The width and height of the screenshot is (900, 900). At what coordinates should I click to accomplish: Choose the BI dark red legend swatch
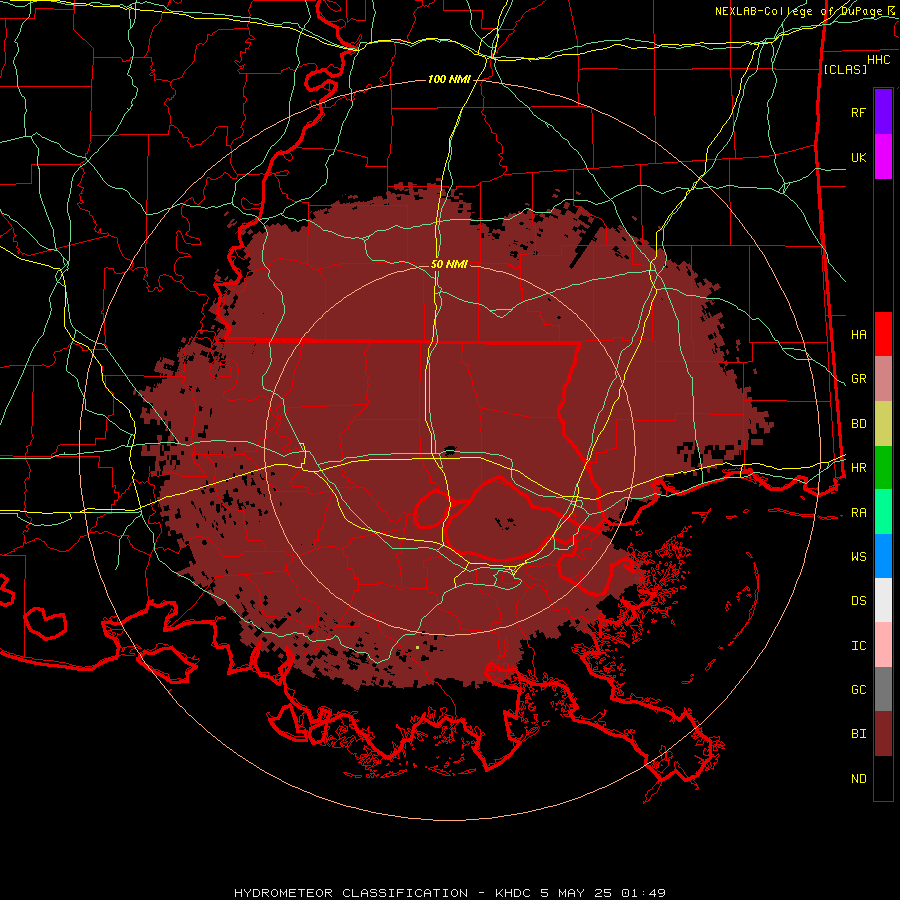[883, 734]
